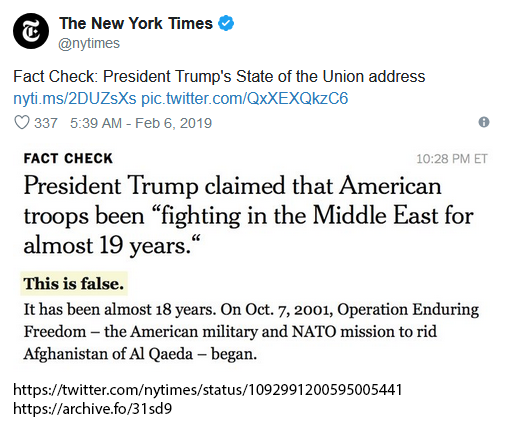Open the pic.twitter.com/QxXEXQkzC6 link
This screenshot has height=430, width=506.
245,98
